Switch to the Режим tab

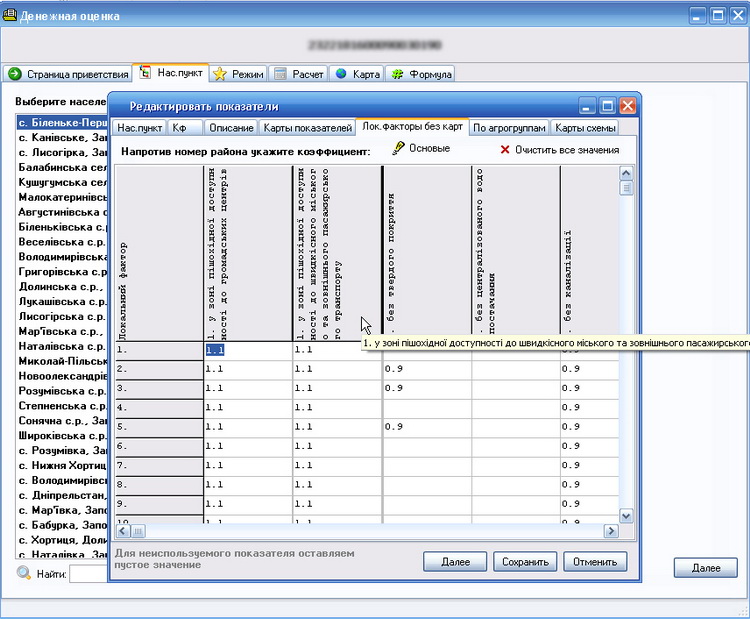click(239, 74)
